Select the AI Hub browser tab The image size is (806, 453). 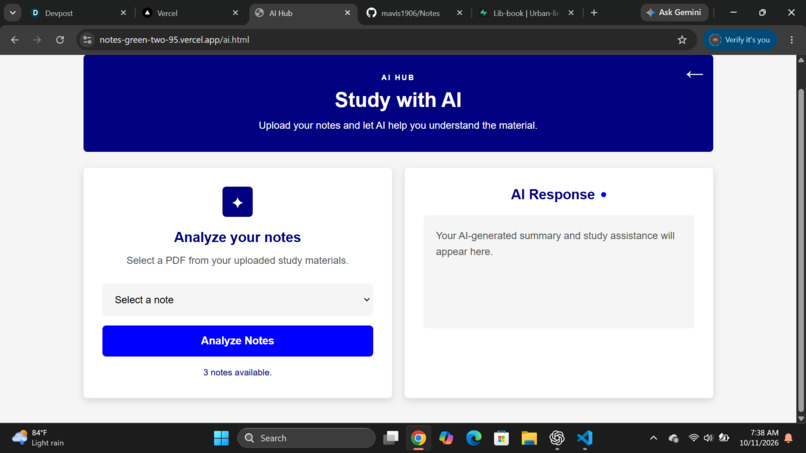click(x=302, y=13)
